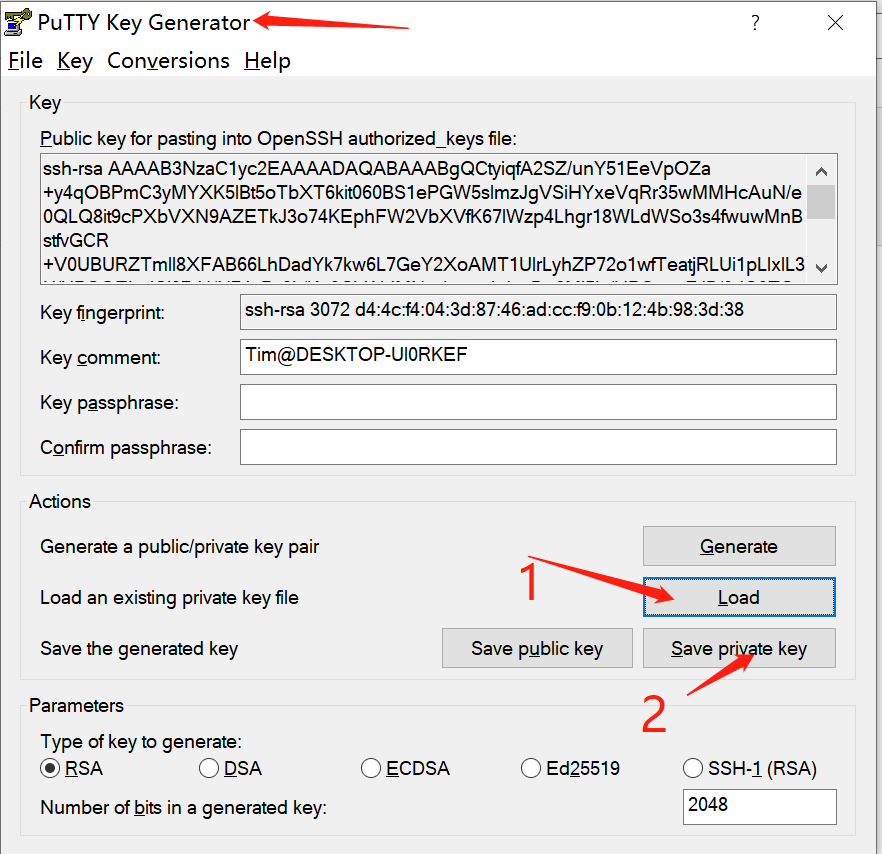Close the PuTTY Key Generator window

click(836, 22)
